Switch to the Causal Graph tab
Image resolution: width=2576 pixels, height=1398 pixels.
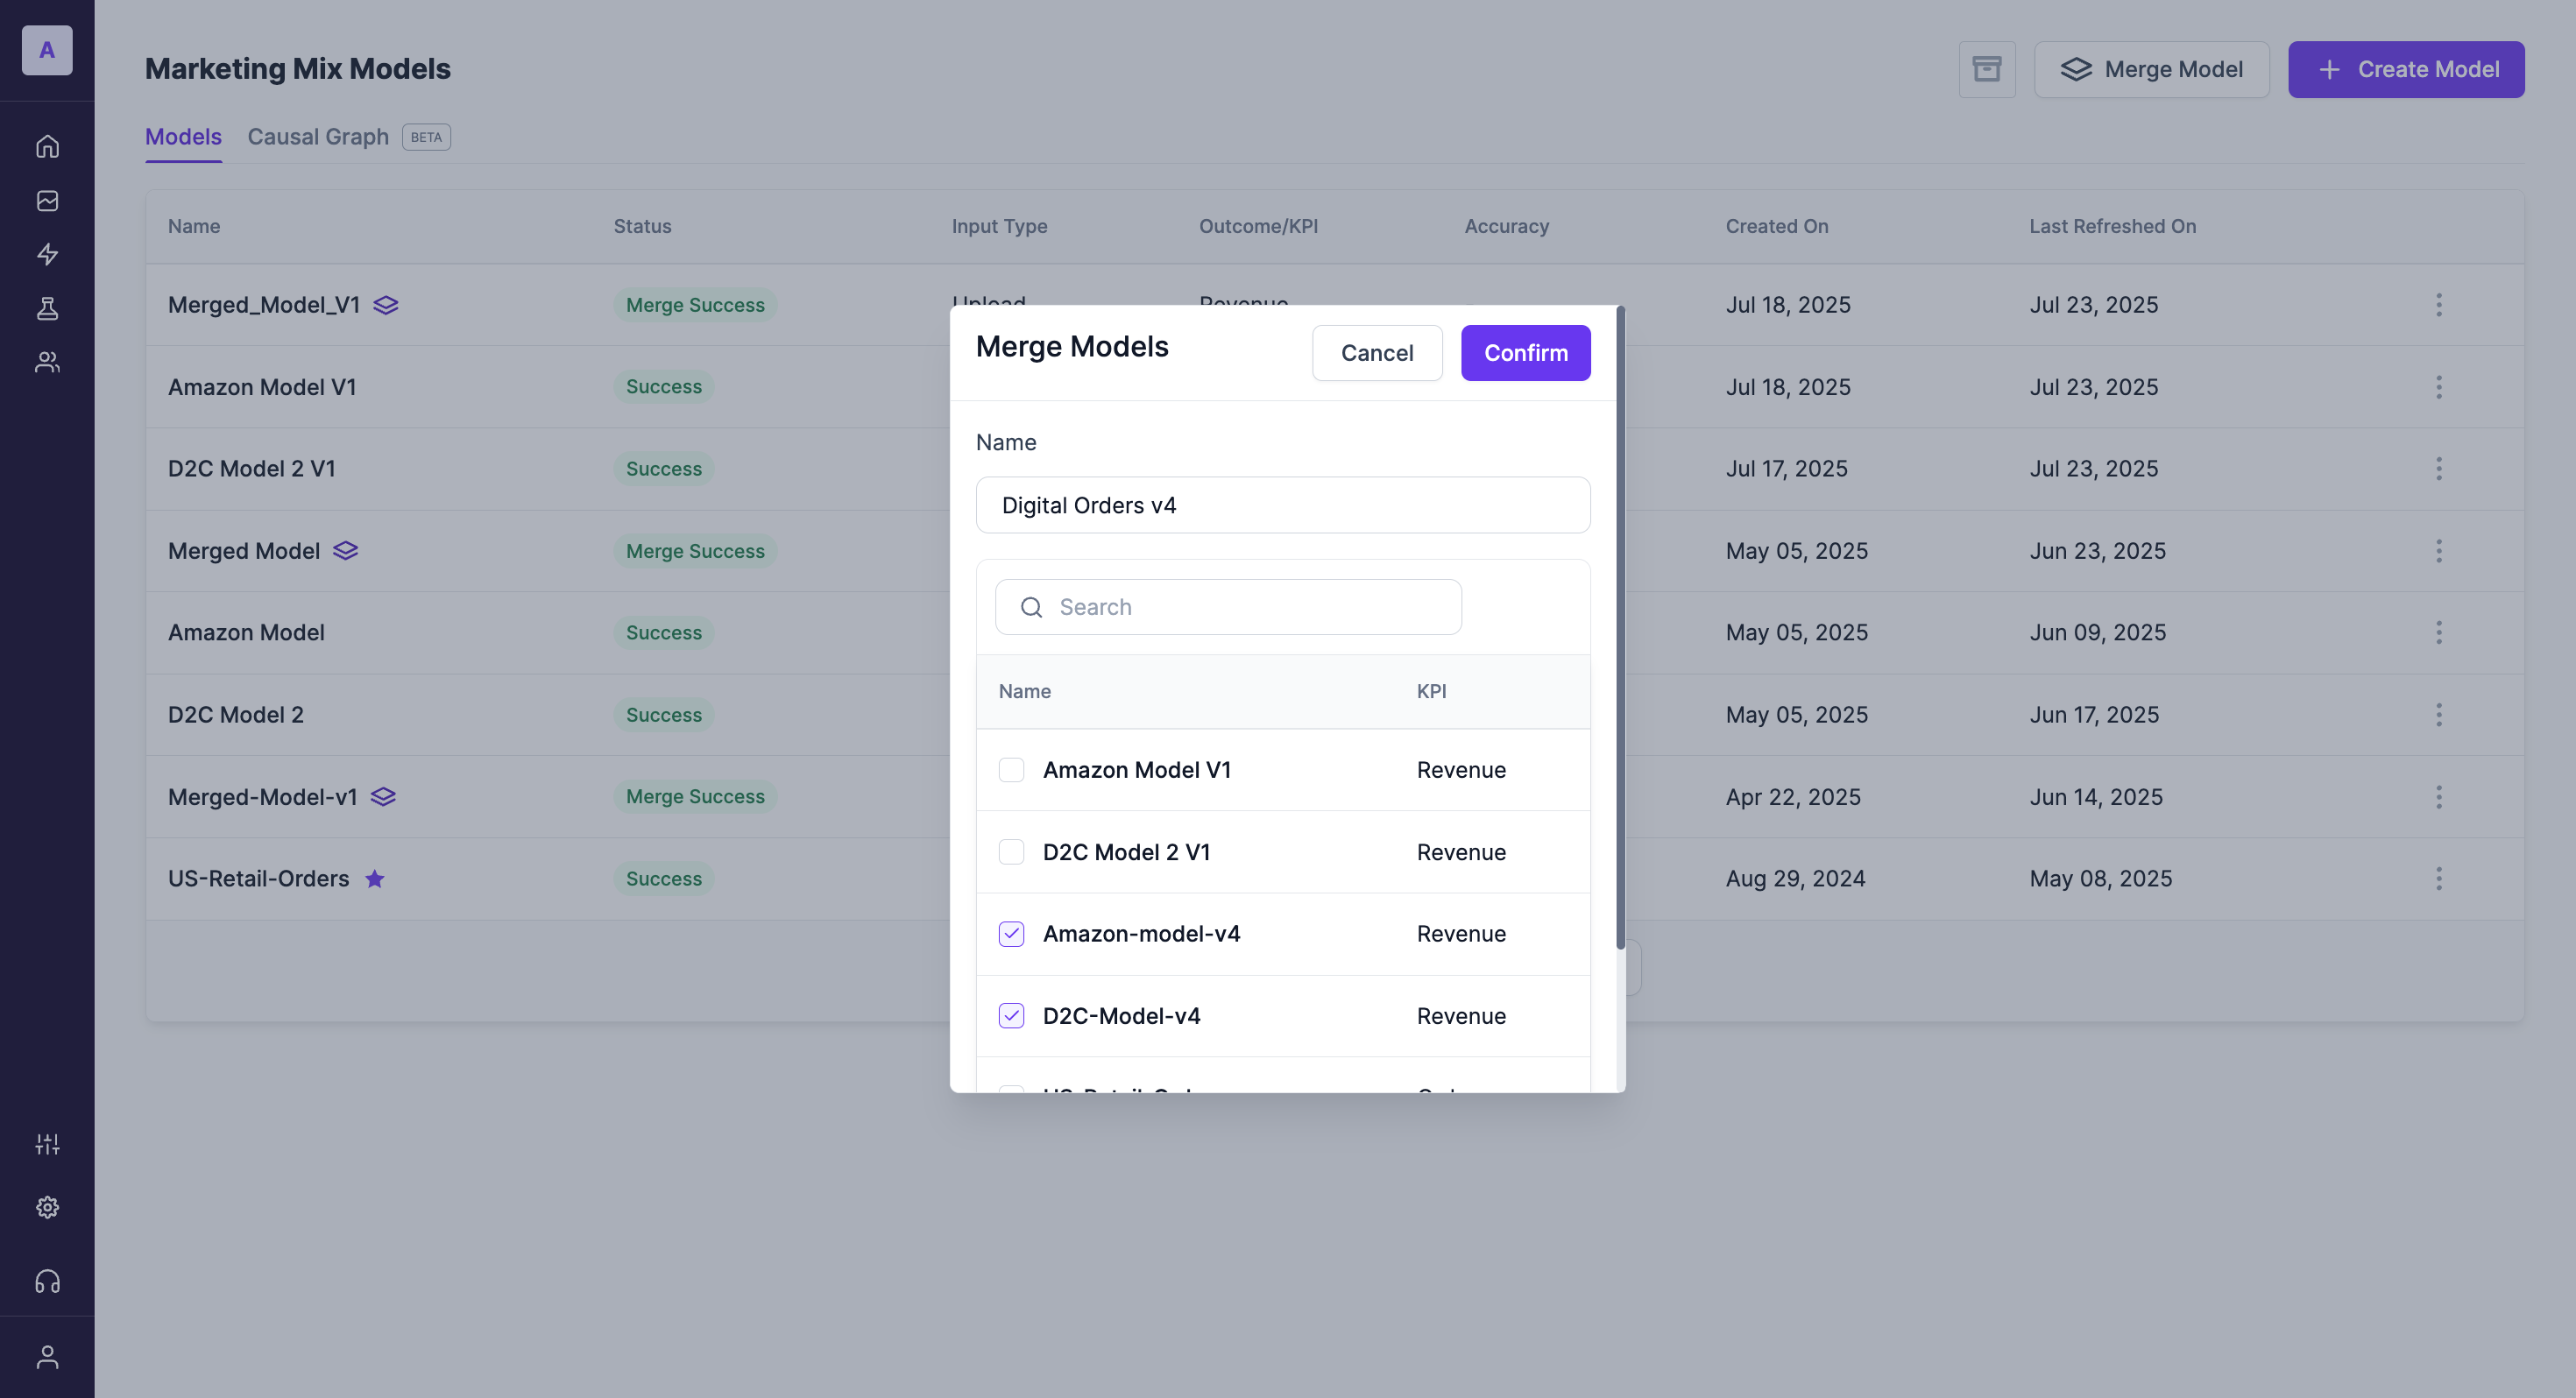pyautogui.click(x=318, y=137)
